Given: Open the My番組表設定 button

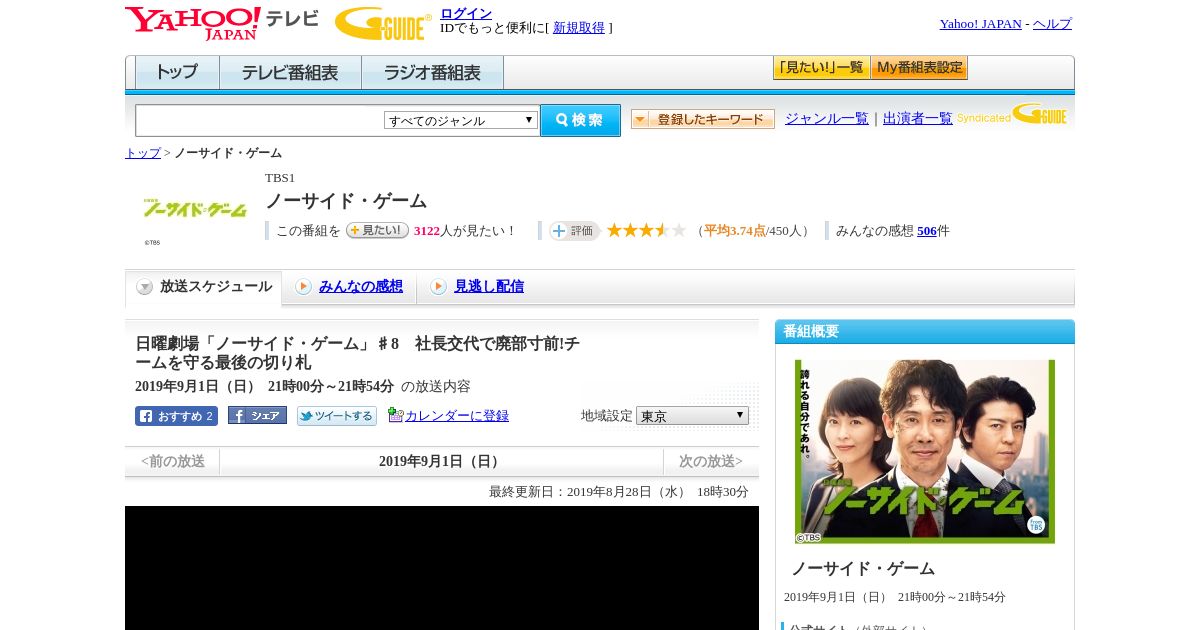Looking at the screenshot, I should pyautogui.click(x=919, y=68).
